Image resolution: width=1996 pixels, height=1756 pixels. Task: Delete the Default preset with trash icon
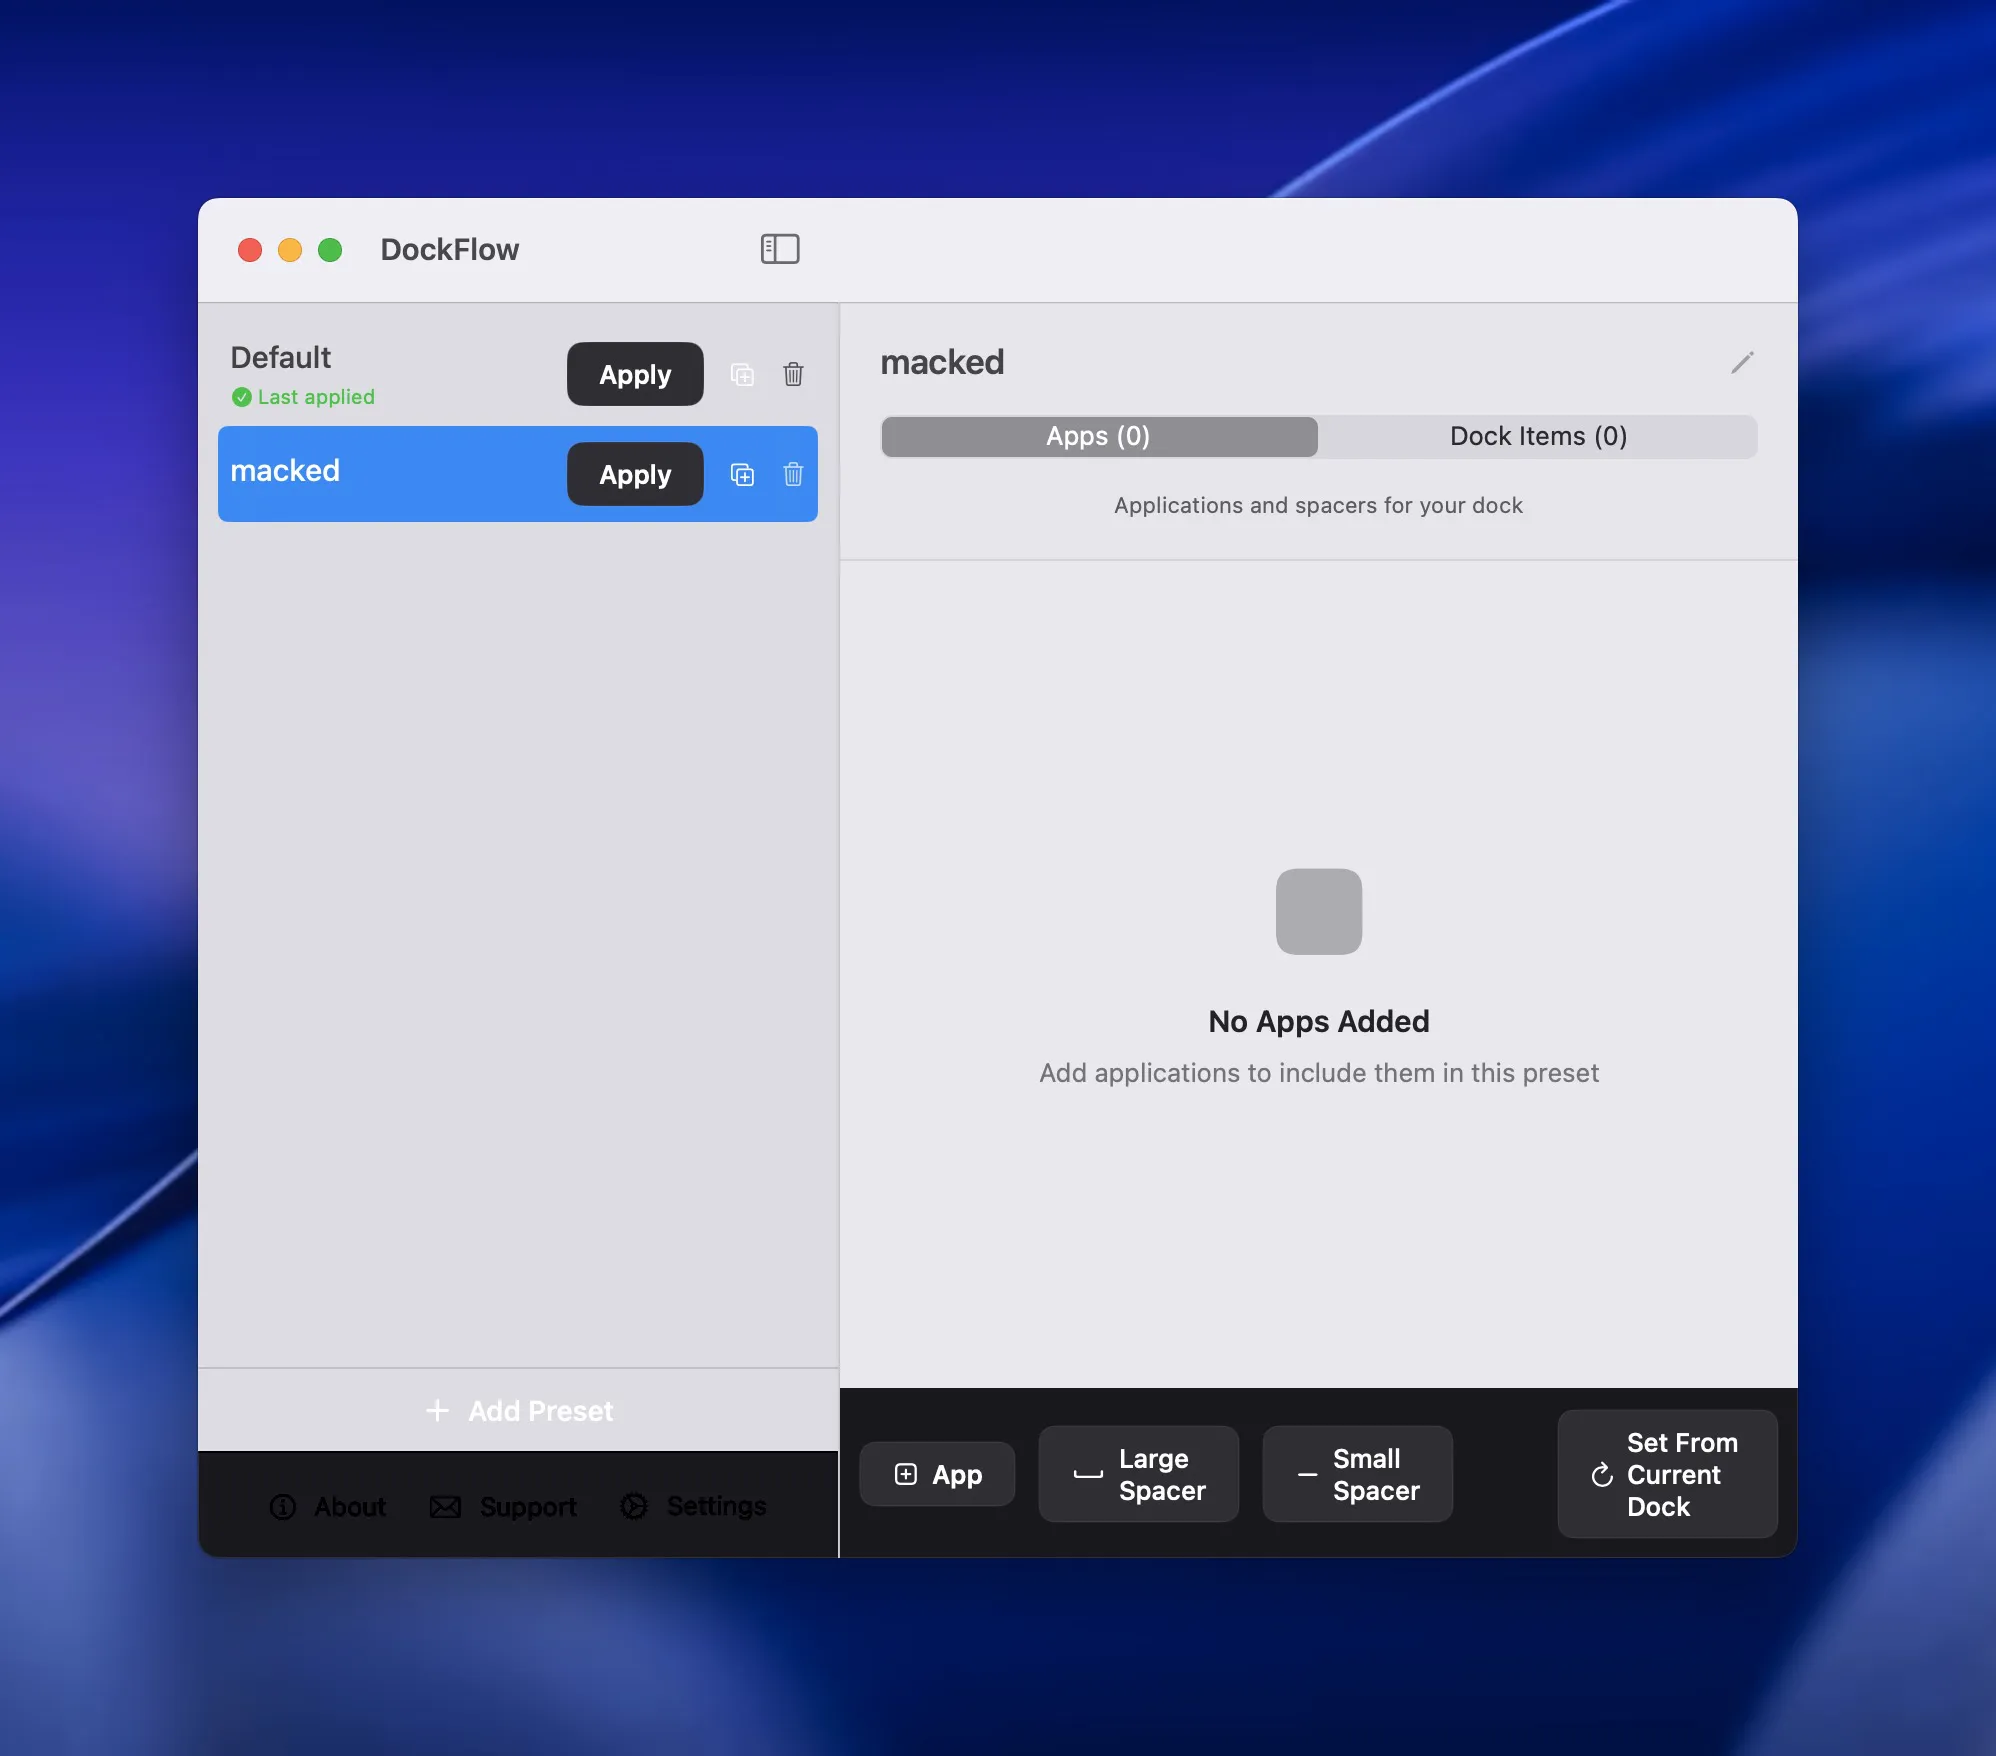click(793, 375)
